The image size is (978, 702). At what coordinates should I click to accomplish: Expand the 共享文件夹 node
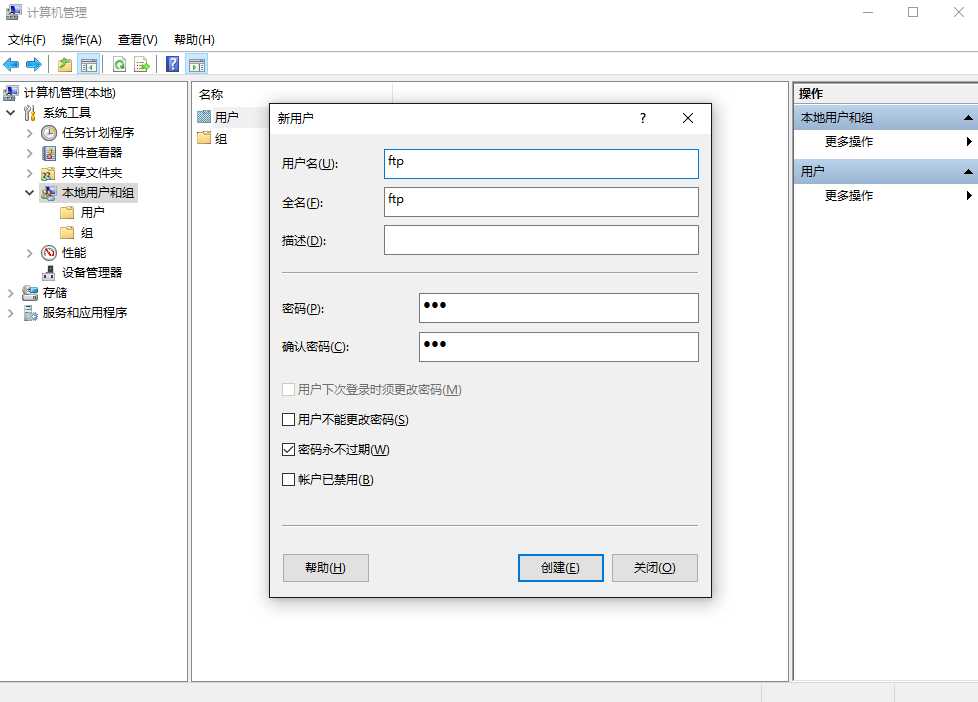(x=29, y=173)
